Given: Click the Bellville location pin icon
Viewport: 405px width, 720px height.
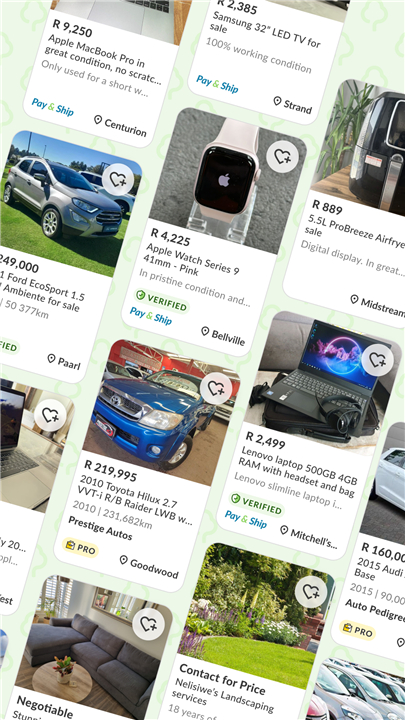Looking at the screenshot, I should [x=205, y=331].
